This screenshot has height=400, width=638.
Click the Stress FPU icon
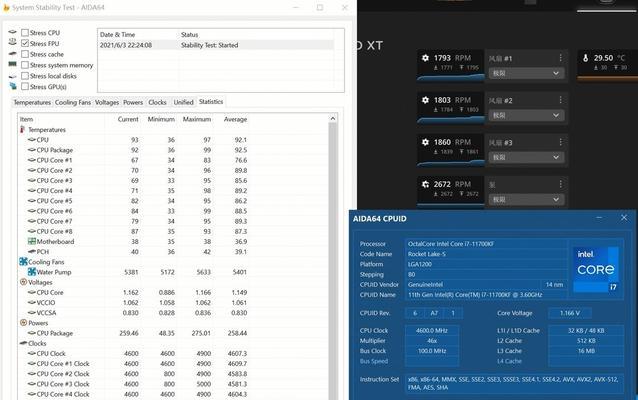[x=13, y=42]
